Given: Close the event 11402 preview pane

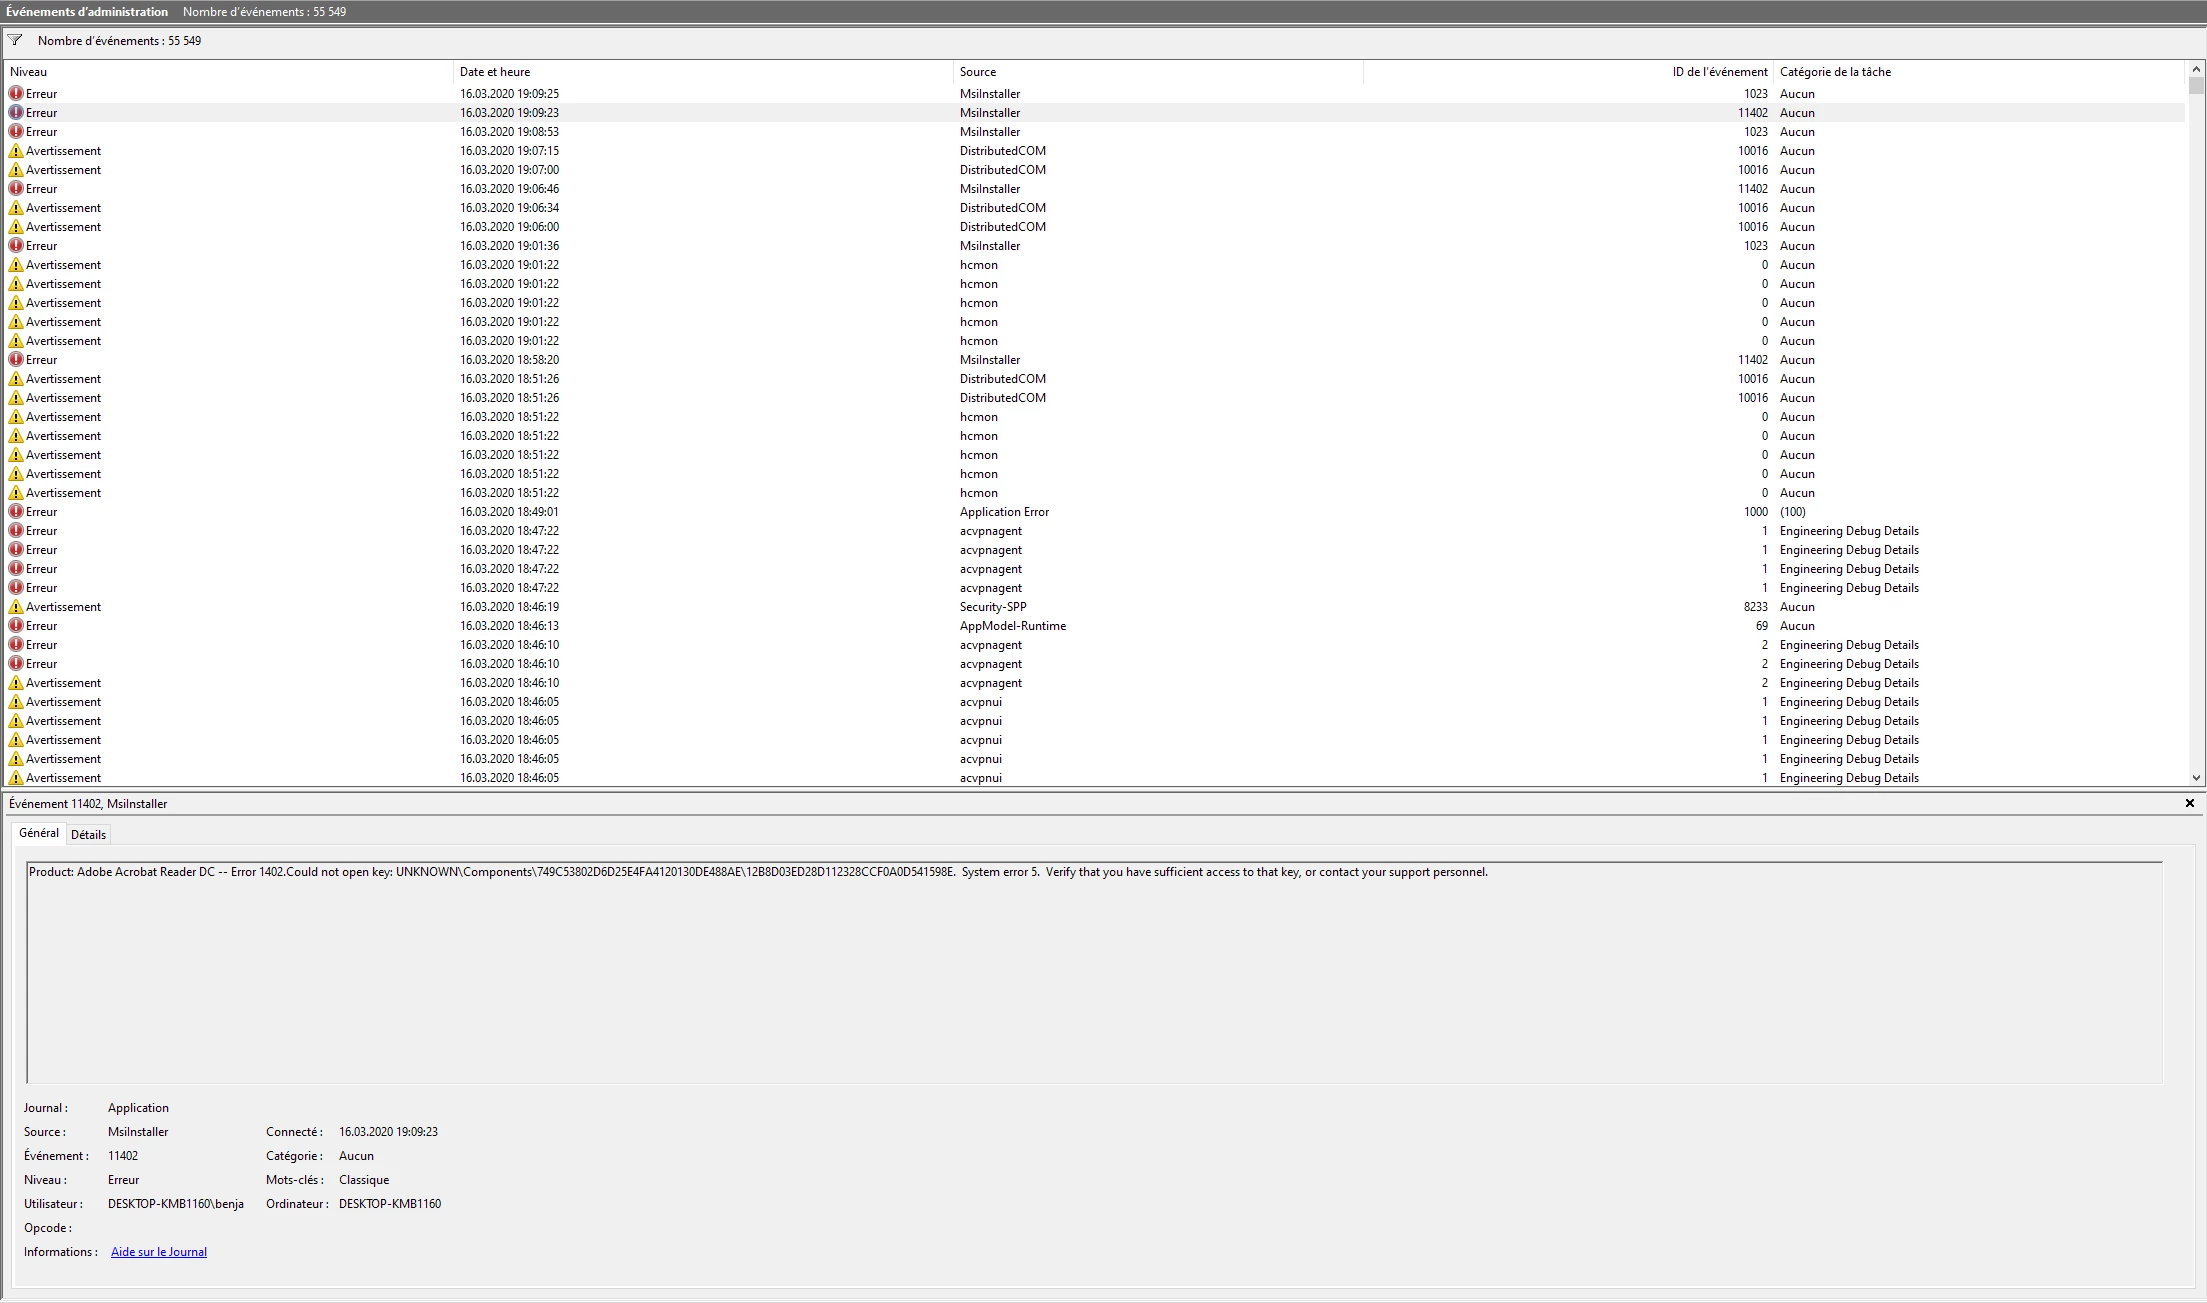Looking at the screenshot, I should click(2189, 803).
